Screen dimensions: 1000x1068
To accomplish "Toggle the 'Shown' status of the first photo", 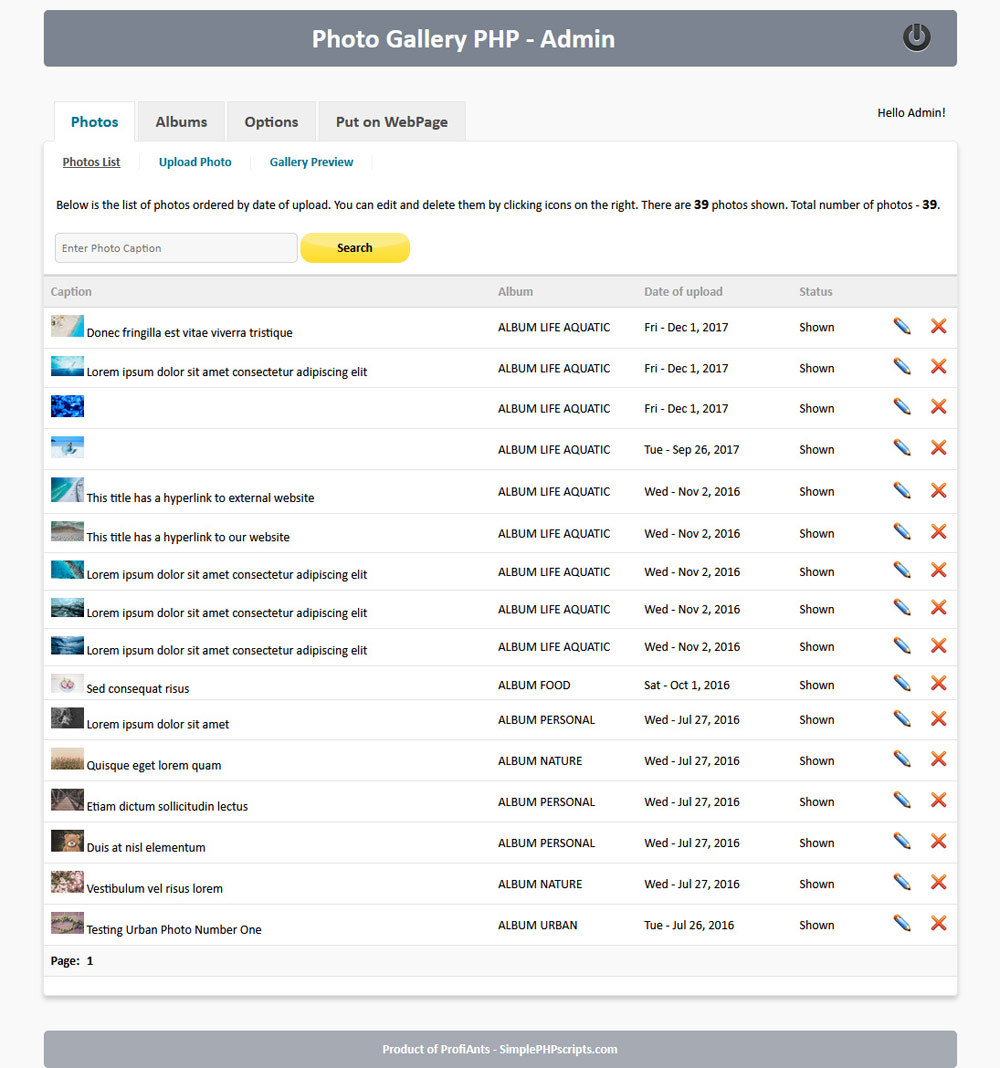I will (x=816, y=327).
